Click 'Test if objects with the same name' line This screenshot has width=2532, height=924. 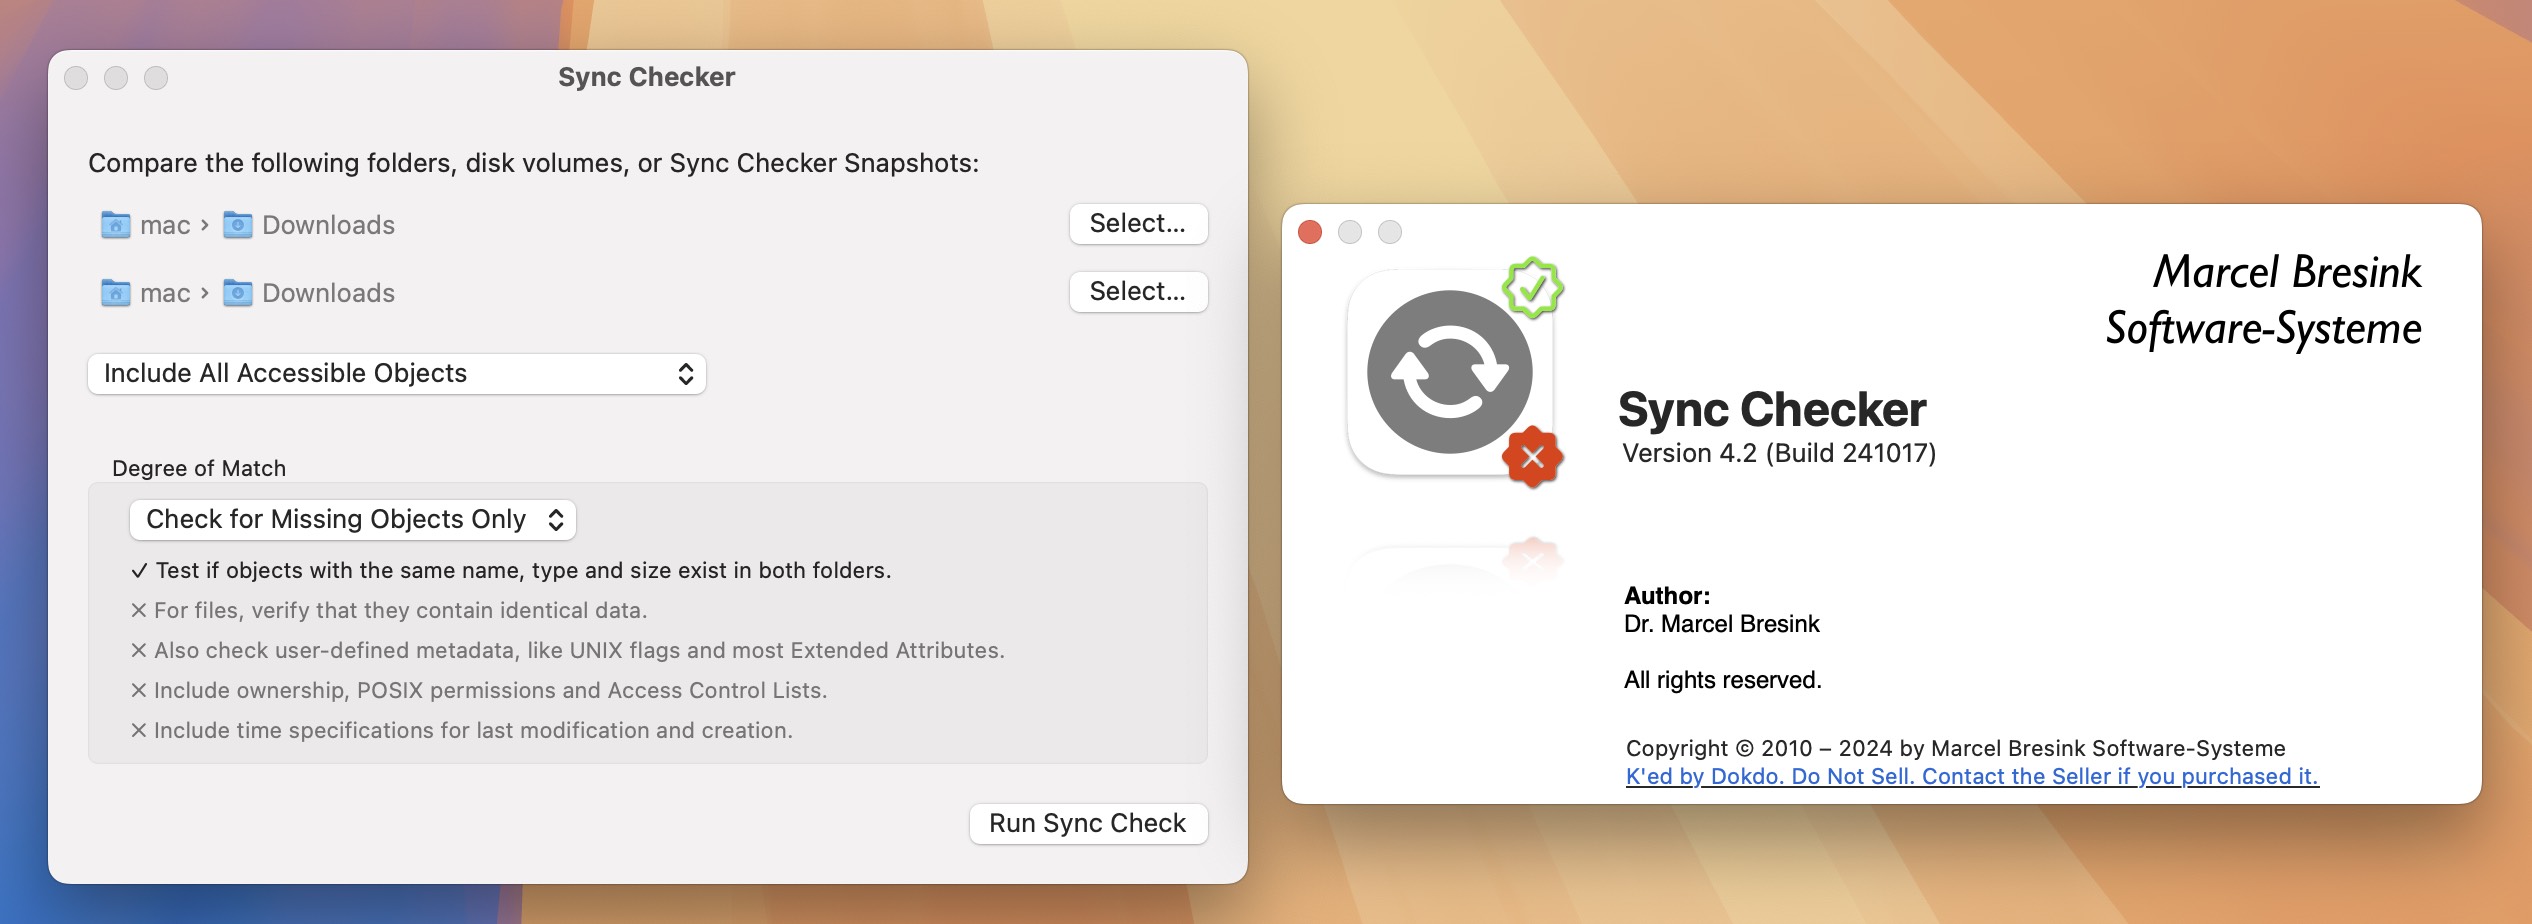(x=511, y=571)
